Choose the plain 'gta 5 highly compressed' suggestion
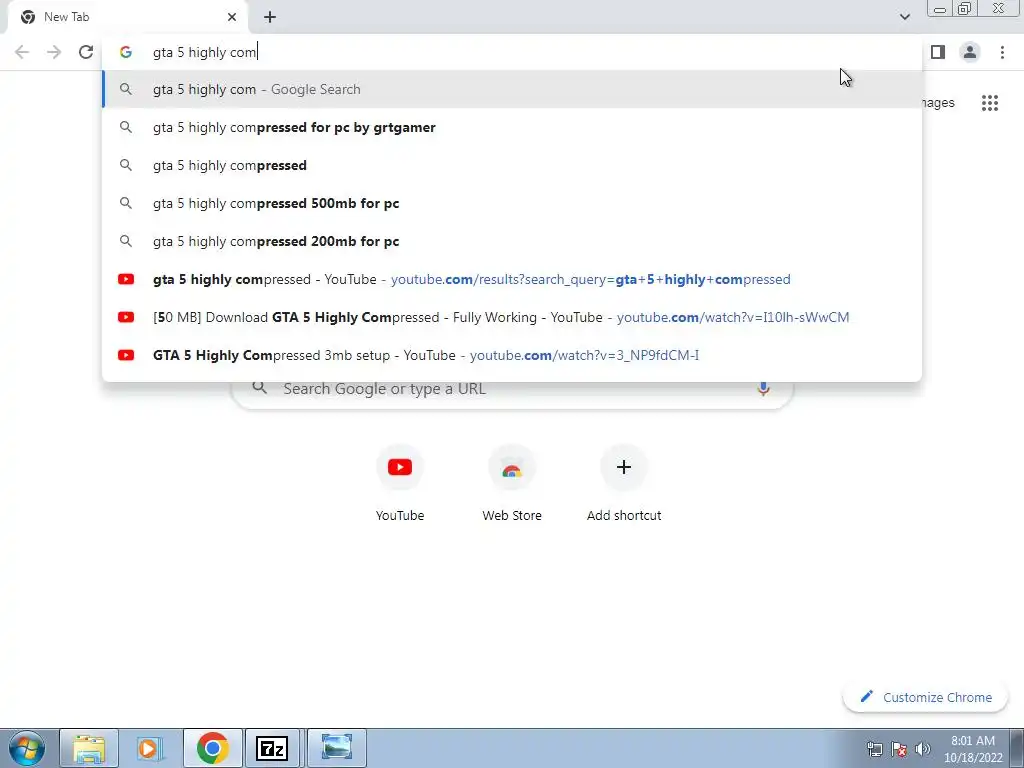 (x=512, y=165)
